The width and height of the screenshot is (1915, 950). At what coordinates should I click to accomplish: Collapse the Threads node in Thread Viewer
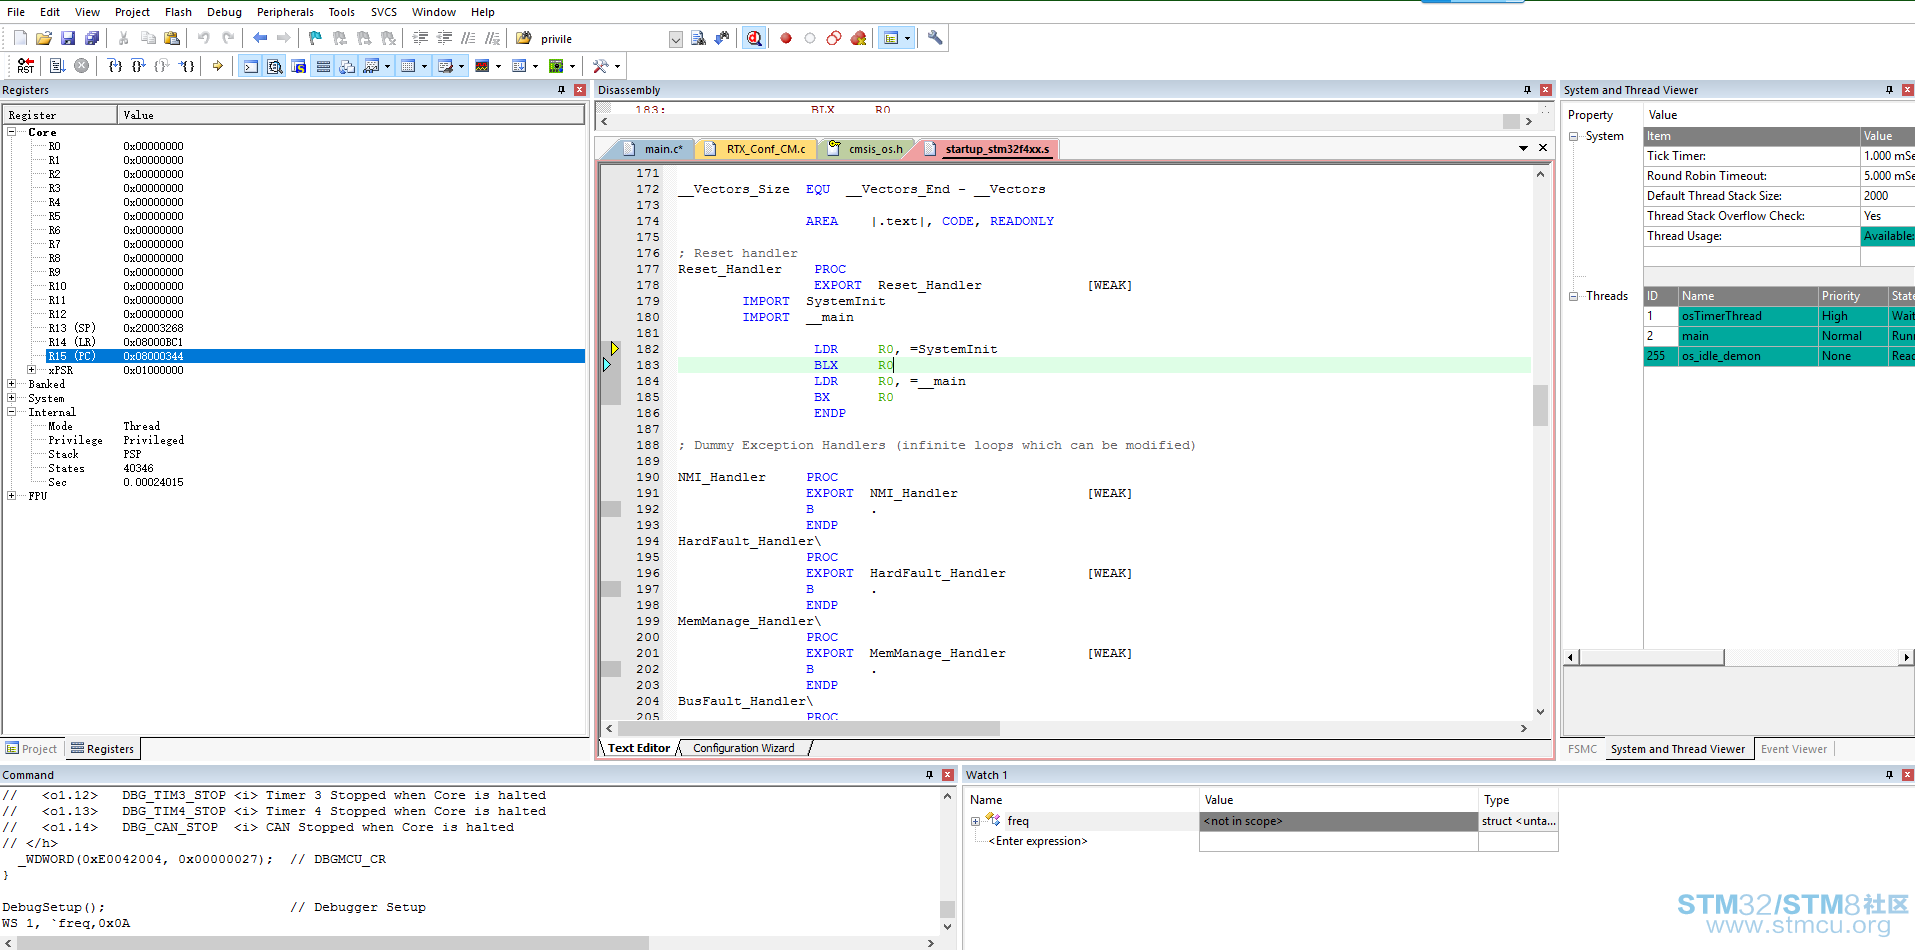1574,296
